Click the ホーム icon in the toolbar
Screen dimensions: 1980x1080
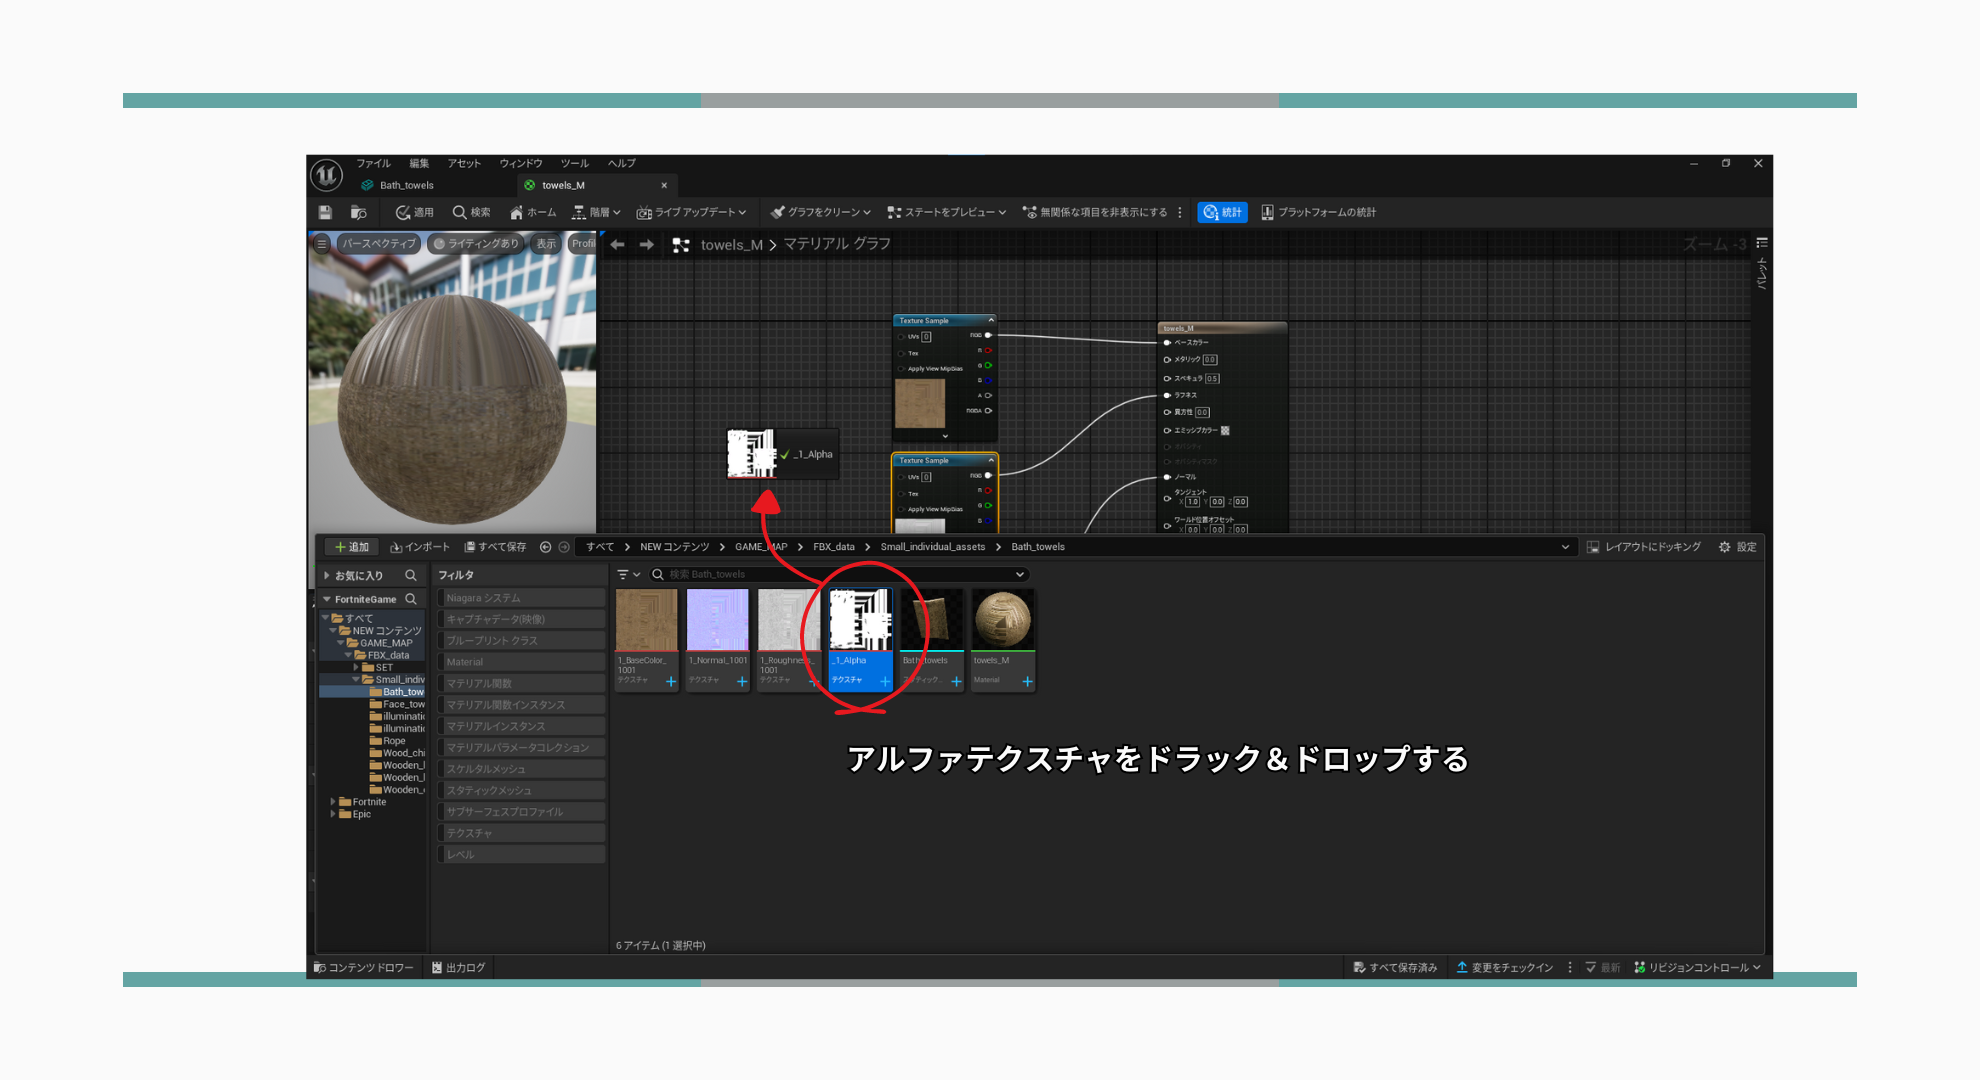tap(531, 212)
